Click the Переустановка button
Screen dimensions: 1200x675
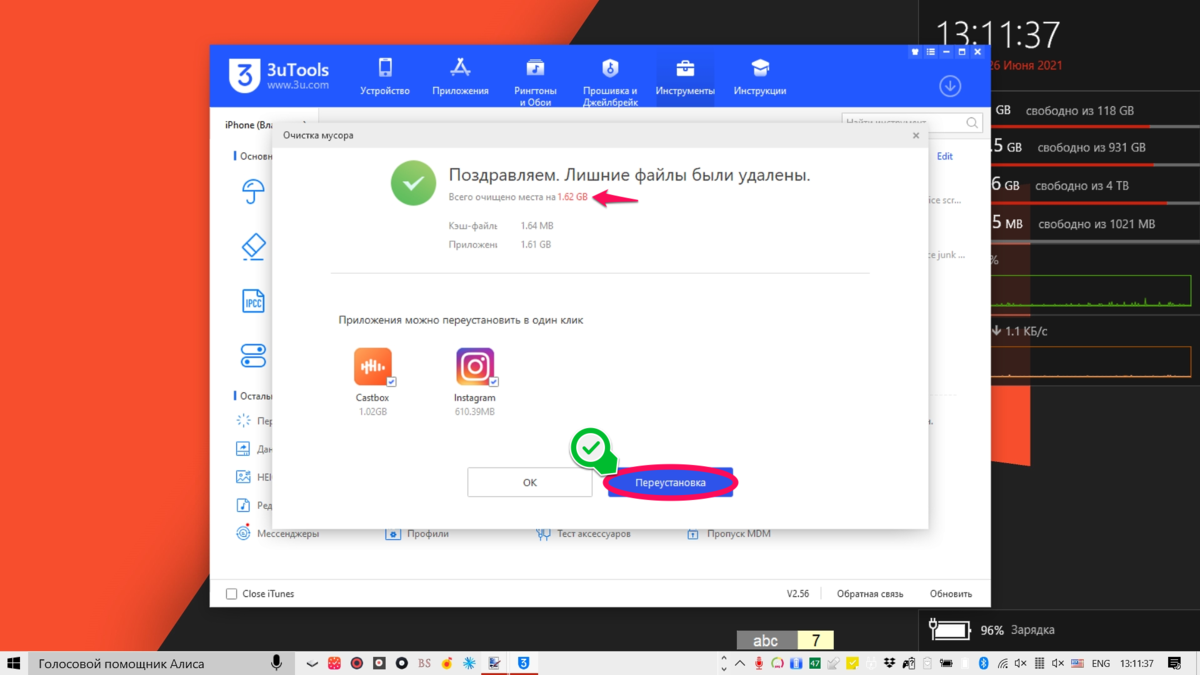click(x=670, y=482)
